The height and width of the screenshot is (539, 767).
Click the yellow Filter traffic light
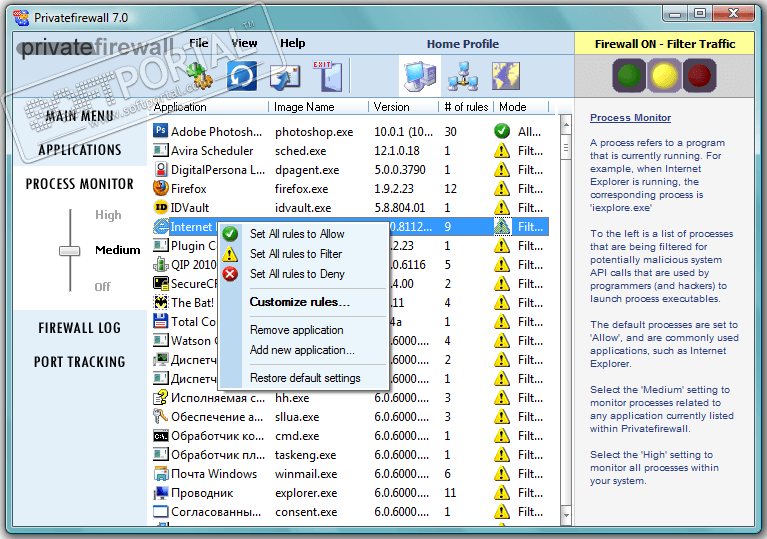coord(664,76)
